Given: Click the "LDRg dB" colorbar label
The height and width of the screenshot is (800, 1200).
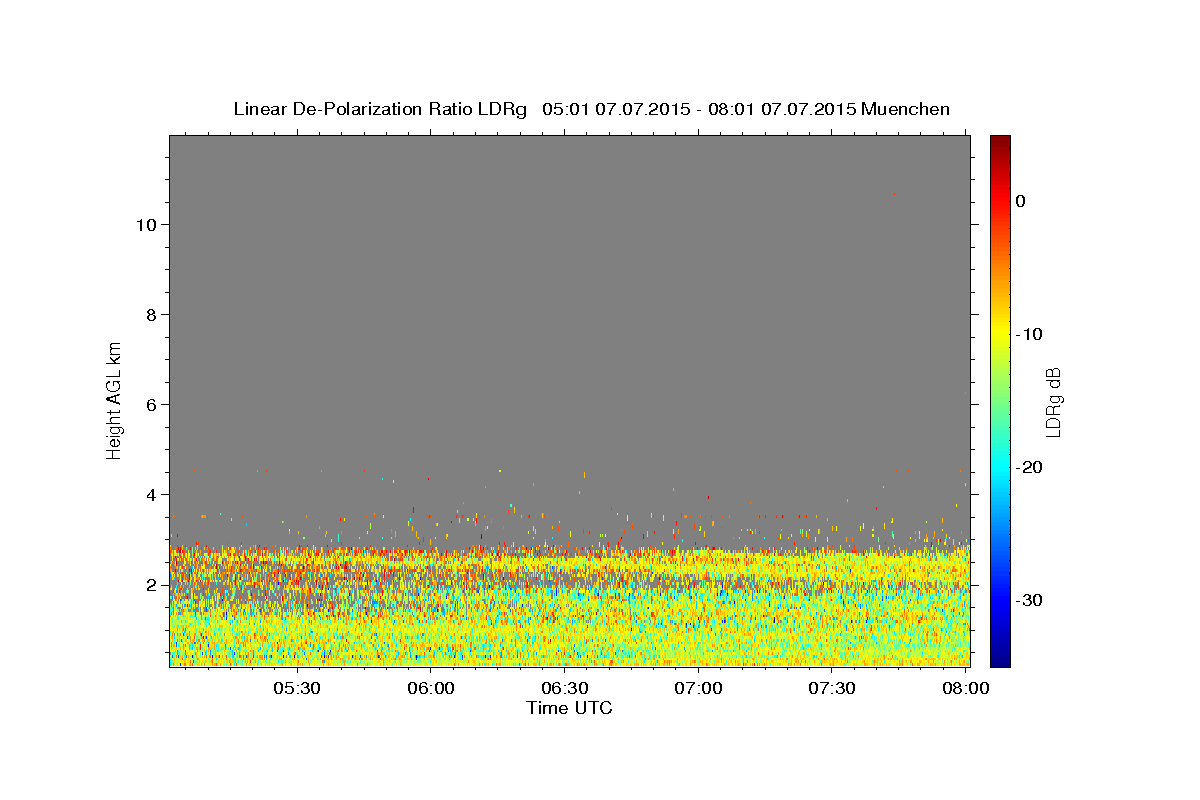Looking at the screenshot, I should click(x=1052, y=402).
